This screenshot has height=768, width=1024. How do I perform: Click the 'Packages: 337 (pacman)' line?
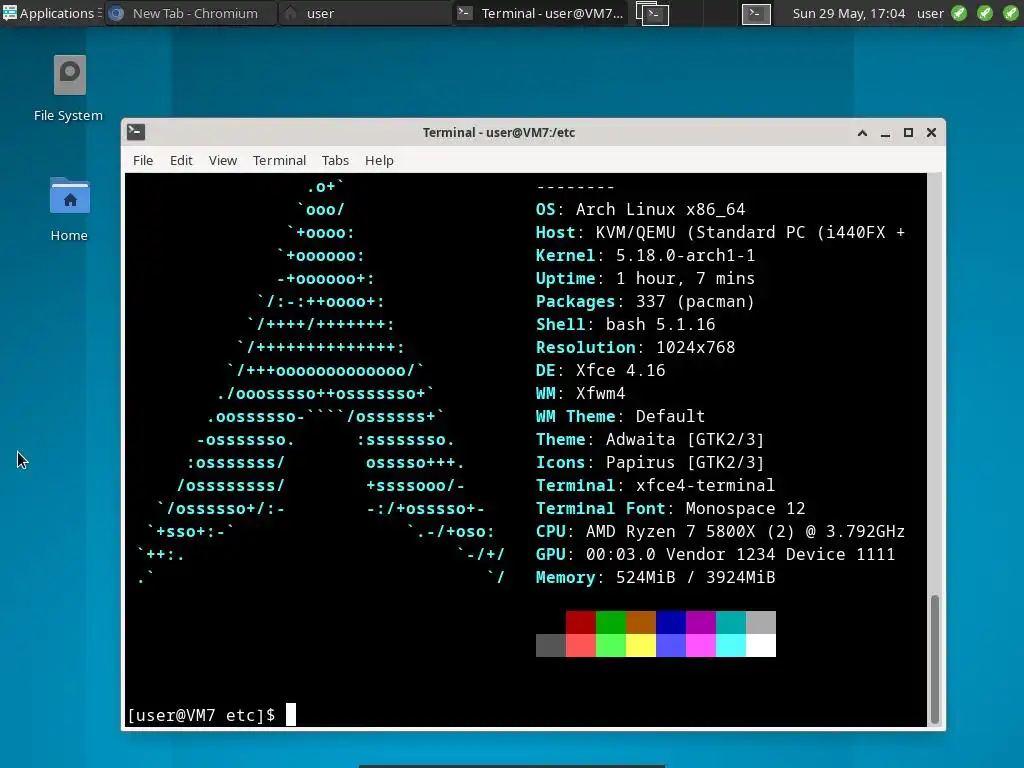(645, 301)
